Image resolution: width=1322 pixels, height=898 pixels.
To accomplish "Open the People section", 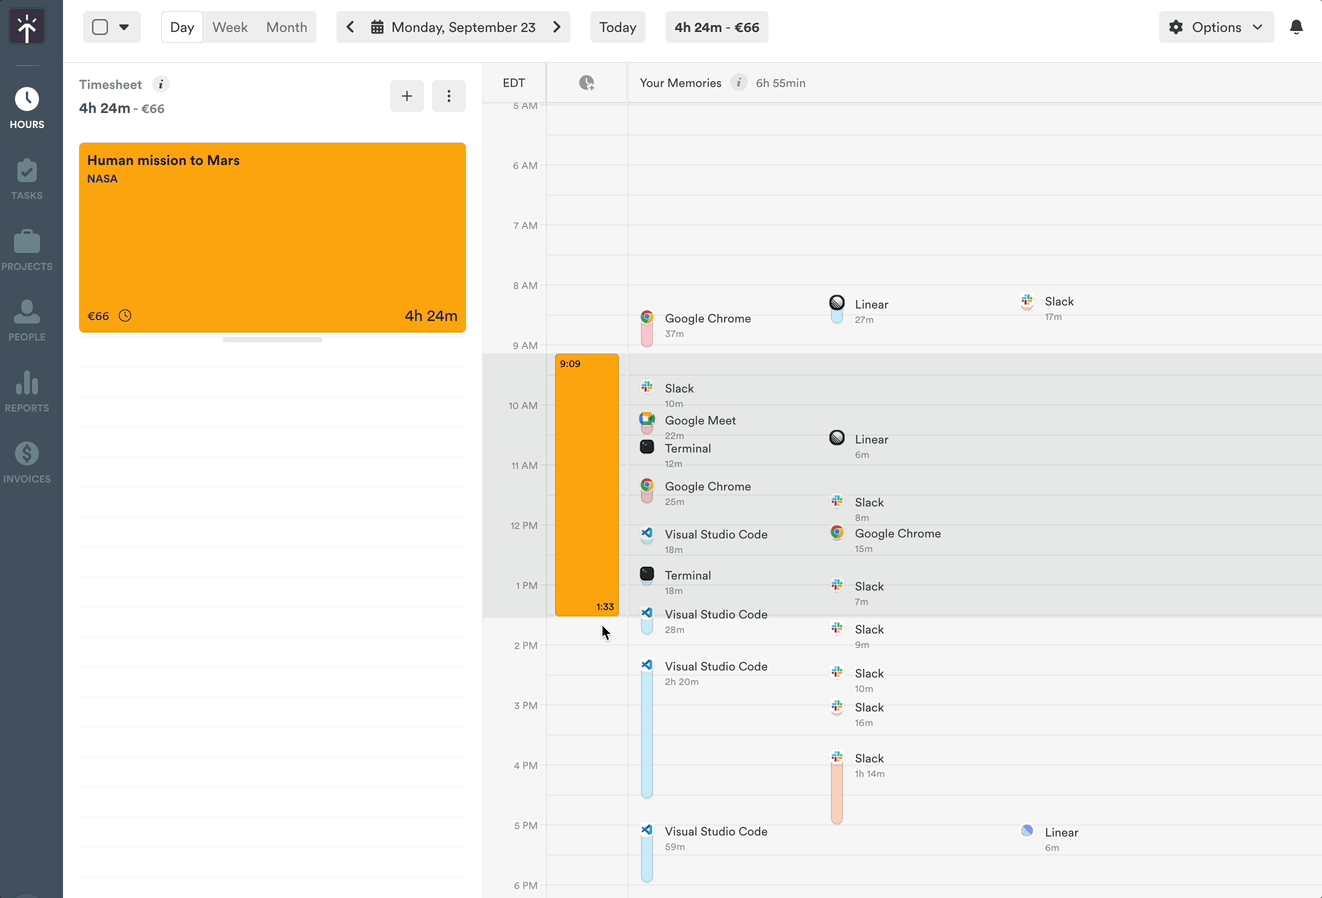I will pyautogui.click(x=27, y=321).
